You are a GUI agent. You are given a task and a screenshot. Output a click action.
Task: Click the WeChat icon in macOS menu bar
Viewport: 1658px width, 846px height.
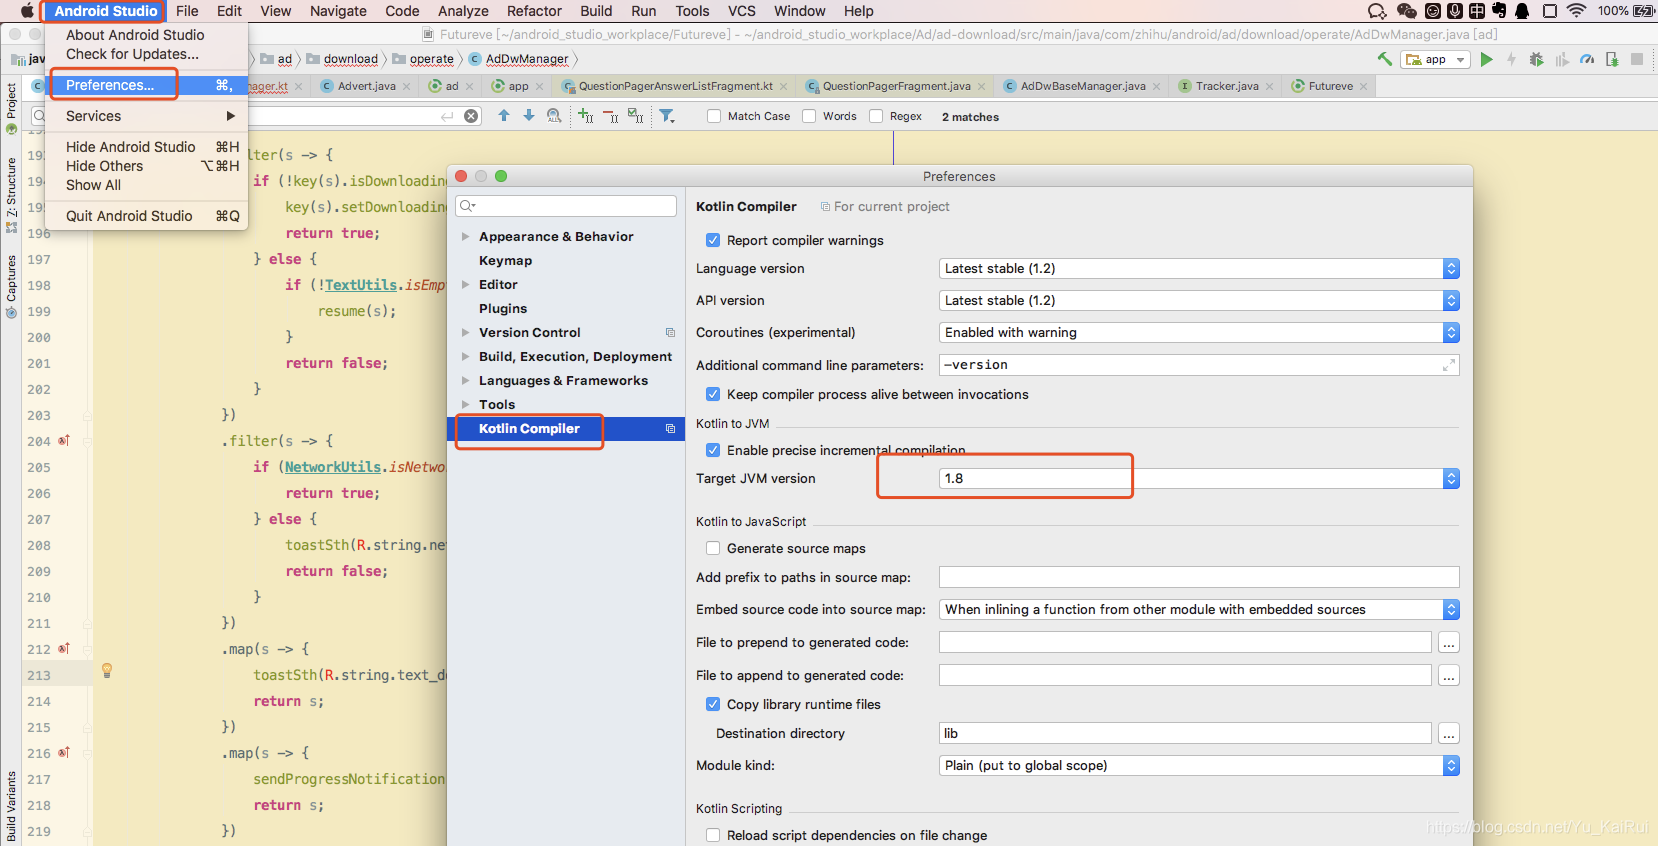click(x=1407, y=11)
